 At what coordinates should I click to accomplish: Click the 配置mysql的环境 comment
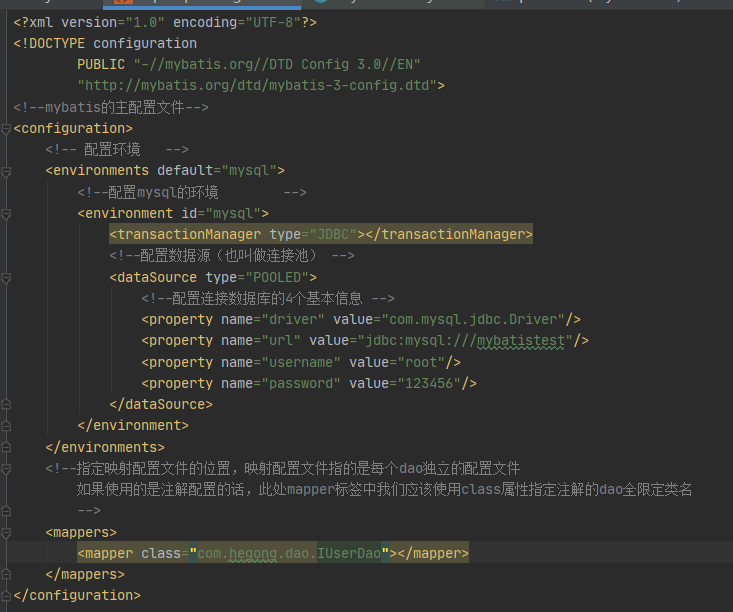point(192,192)
